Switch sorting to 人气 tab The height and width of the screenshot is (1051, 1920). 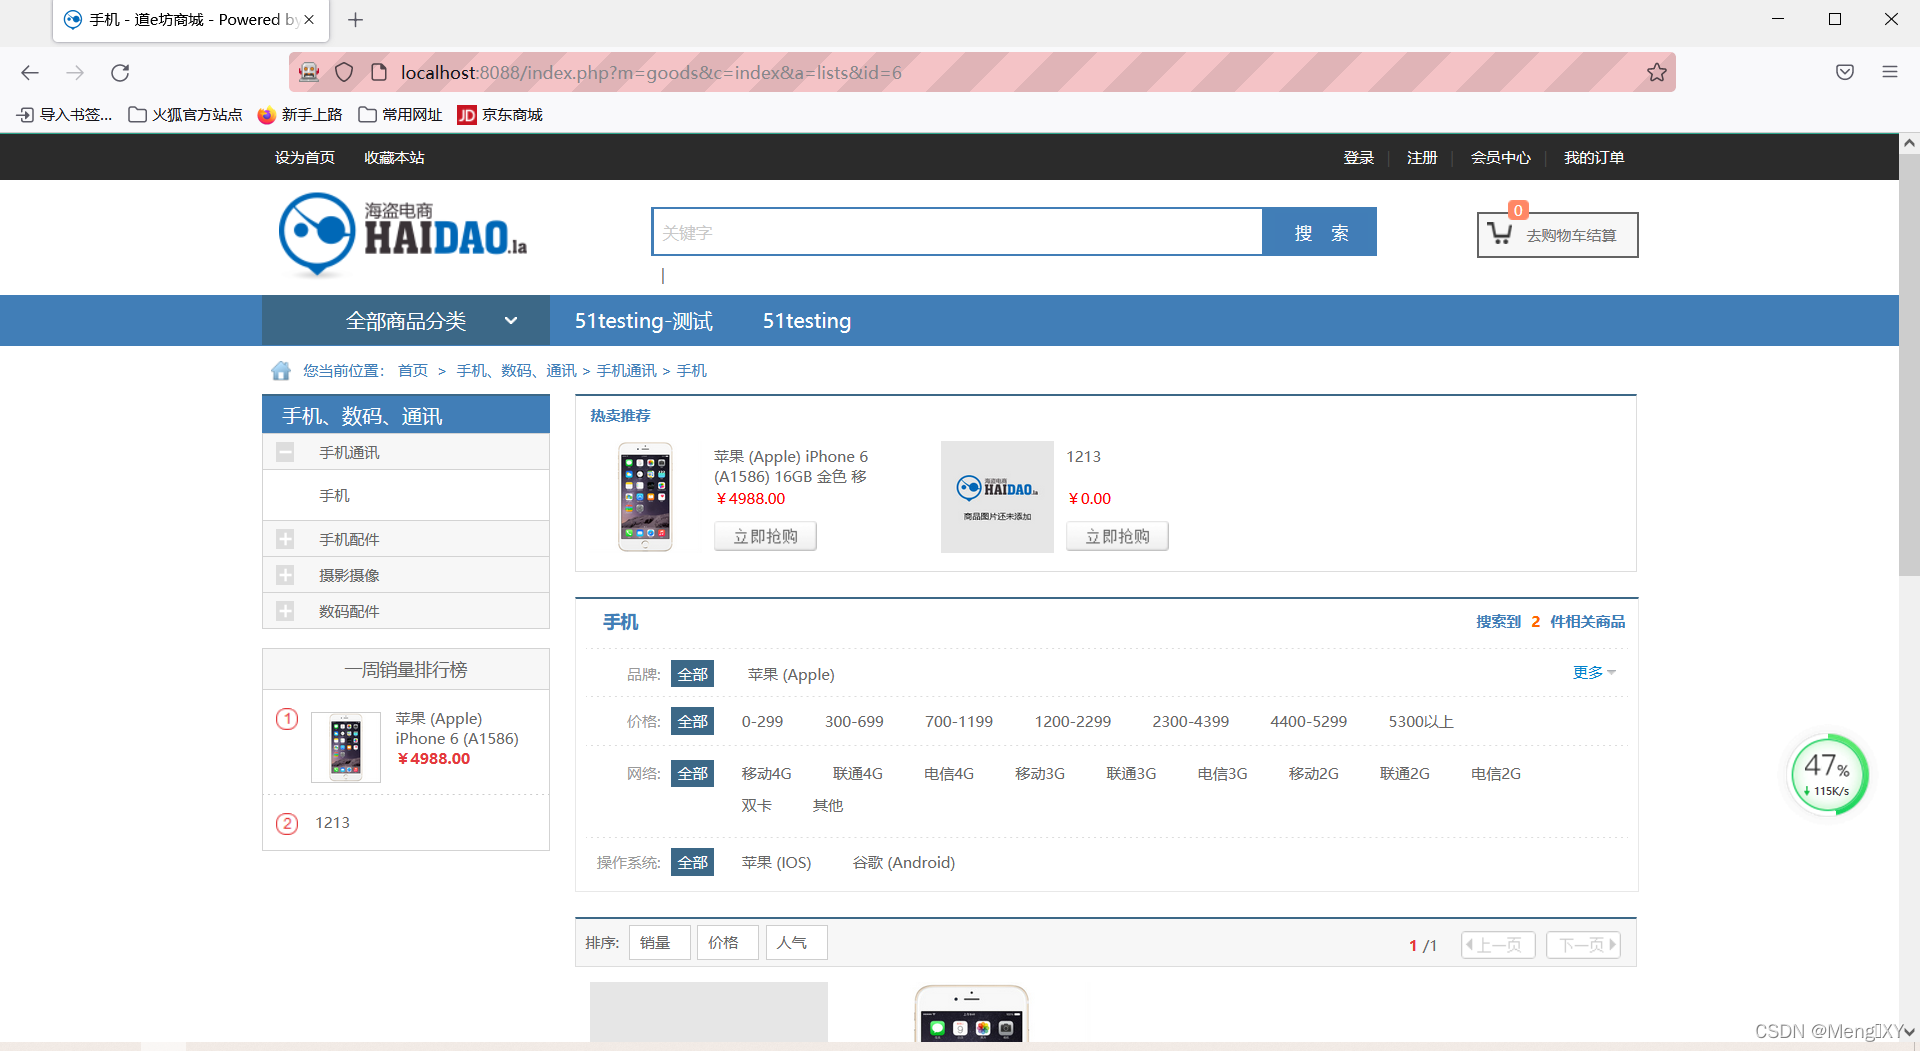(x=796, y=942)
